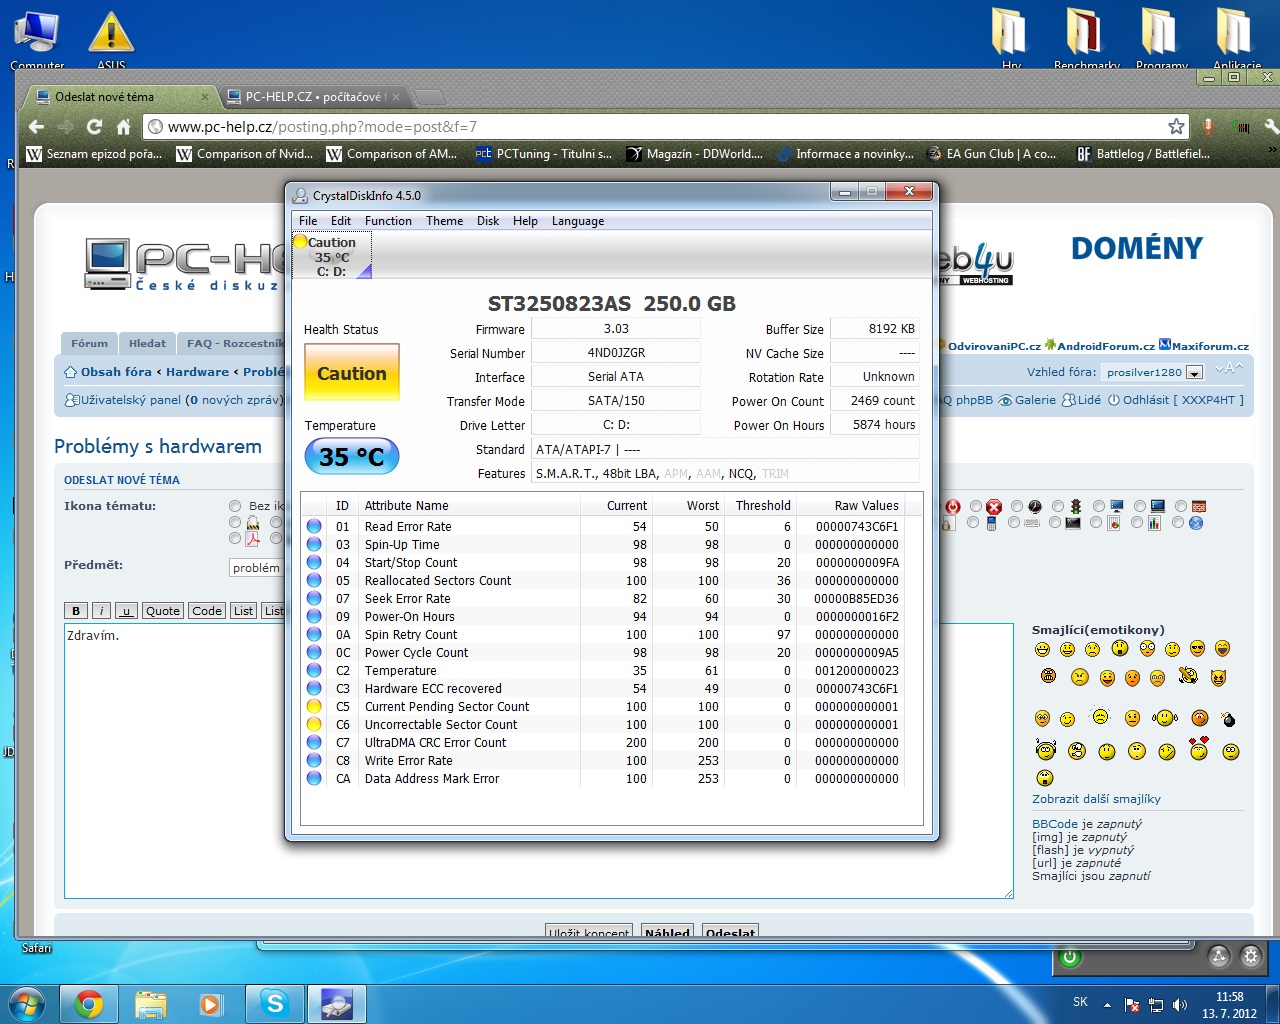The height and width of the screenshot is (1024, 1280).
Task: Select the UltraDMA CRC Error Count row
Action: tap(605, 743)
